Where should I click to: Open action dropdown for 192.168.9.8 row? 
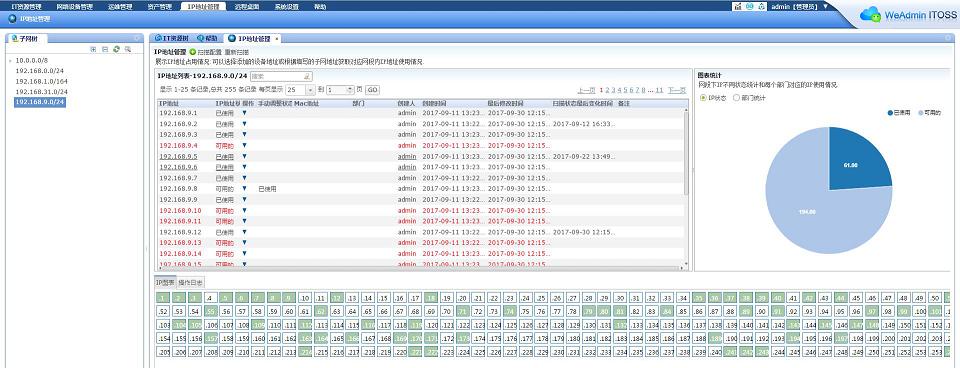click(x=244, y=189)
